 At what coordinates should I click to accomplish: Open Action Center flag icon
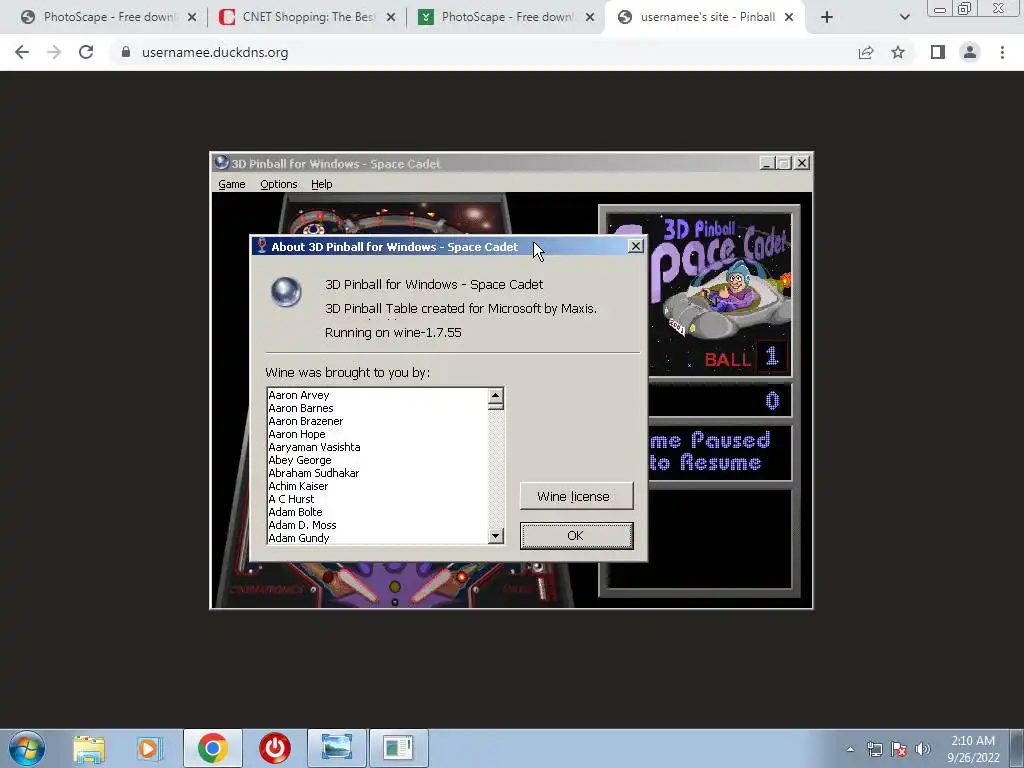[x=899, y=749]
